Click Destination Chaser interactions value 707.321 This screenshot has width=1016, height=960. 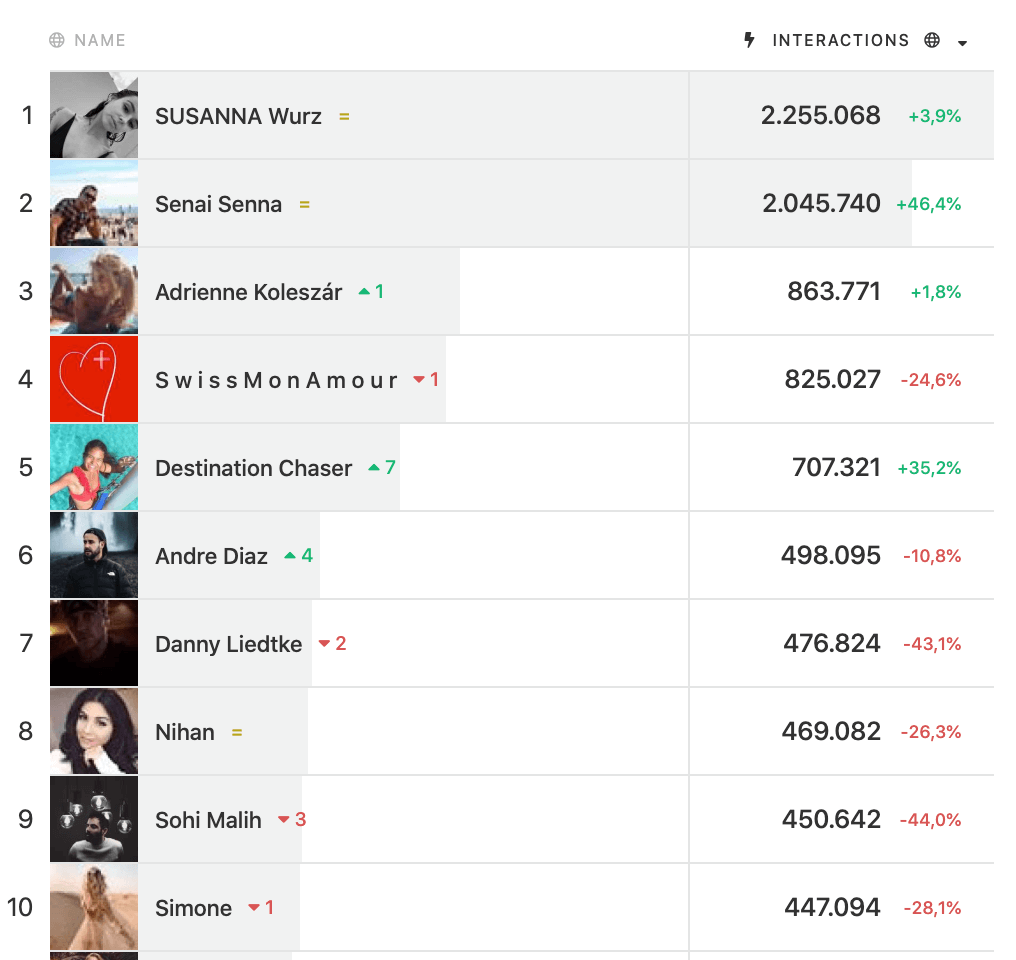pyautogui.click(x=837, y=468)
